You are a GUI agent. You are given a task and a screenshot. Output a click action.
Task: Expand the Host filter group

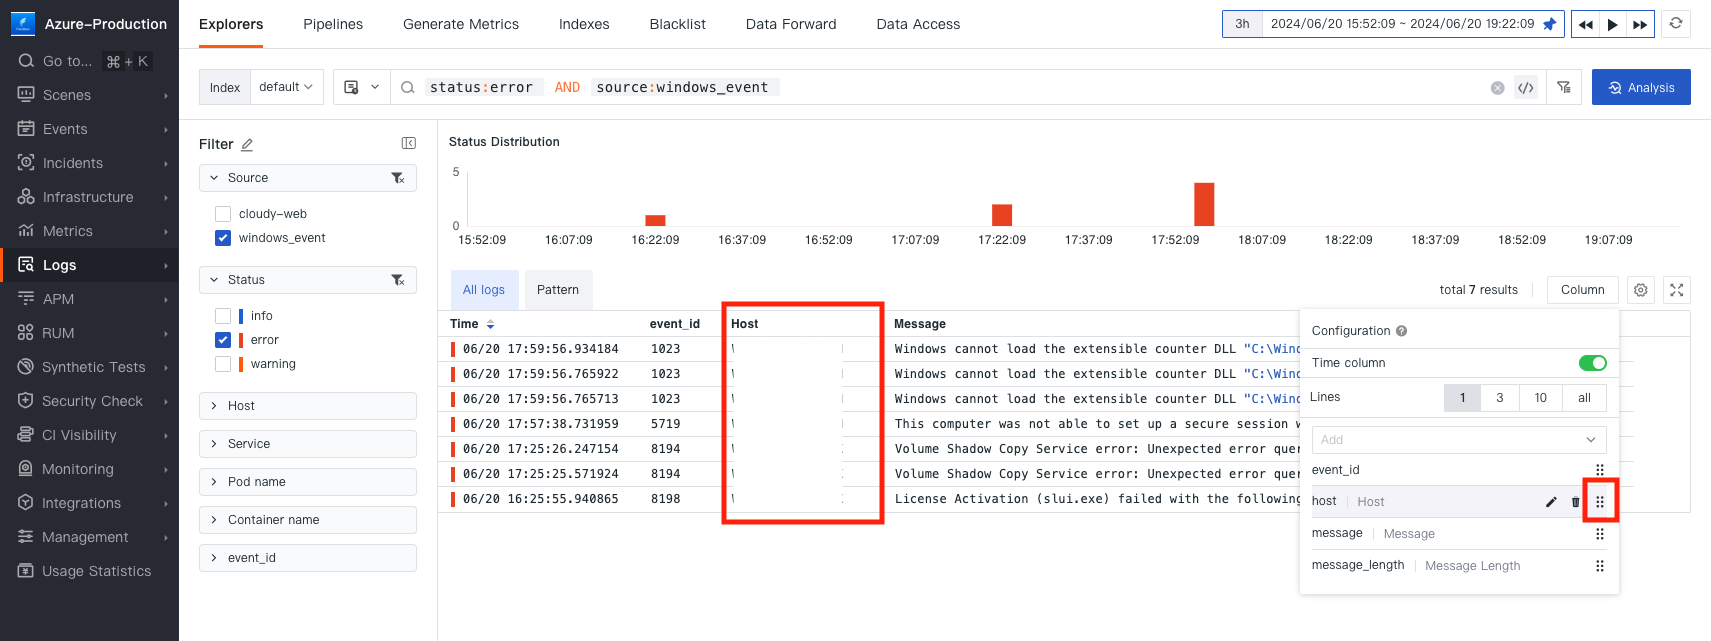[x=308, y=406]
